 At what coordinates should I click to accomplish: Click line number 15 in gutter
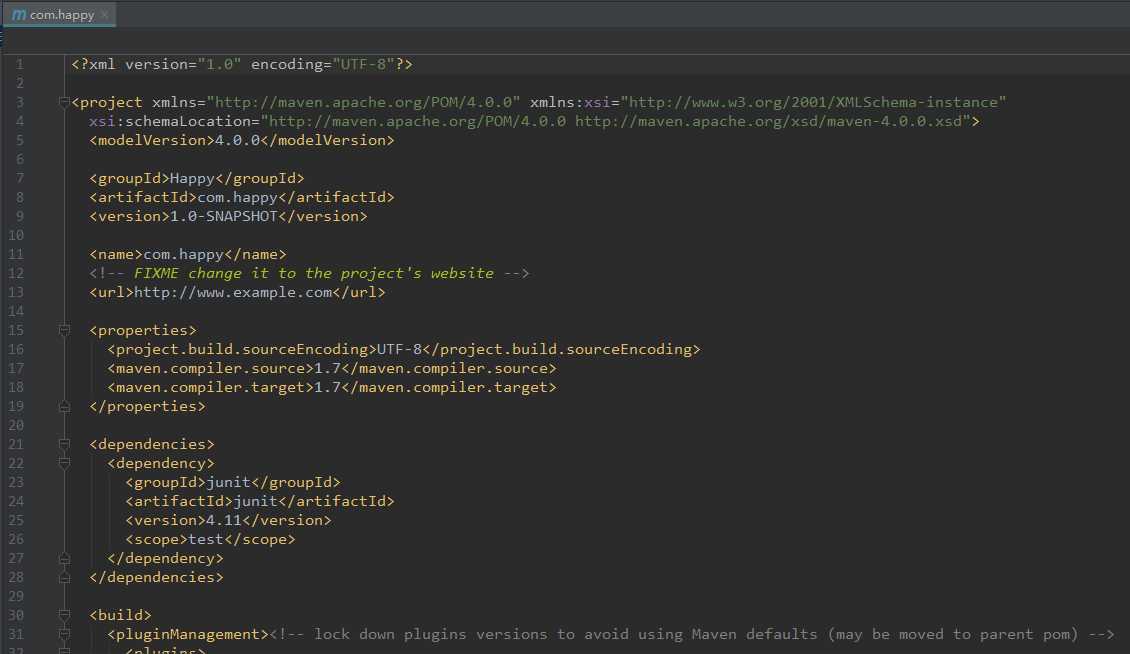tap(16, 330)
